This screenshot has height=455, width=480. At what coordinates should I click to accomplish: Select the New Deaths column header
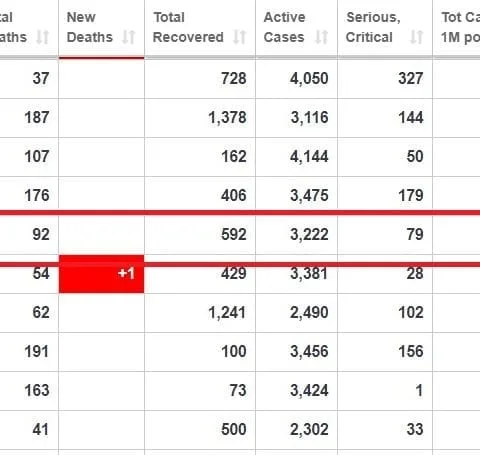(x=101, y=28)
